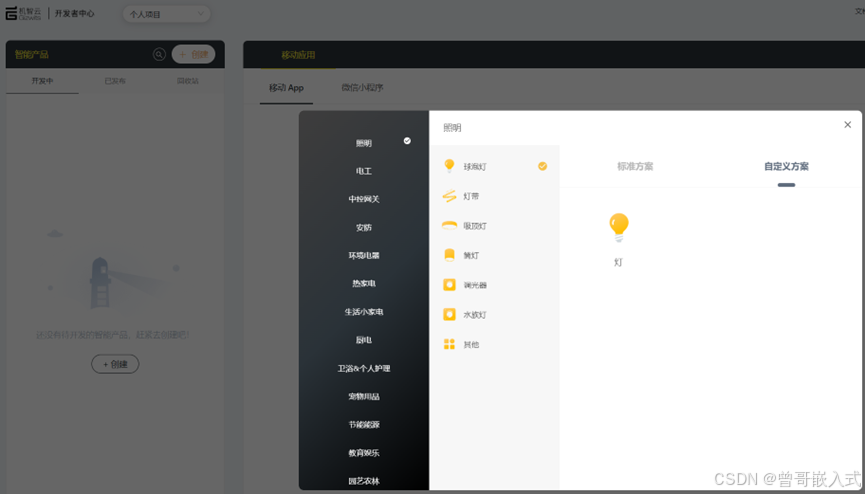The image size is (865, 494).
Task: Switch to the 微信小程序 tab
Action: click(x=362, y=88)
